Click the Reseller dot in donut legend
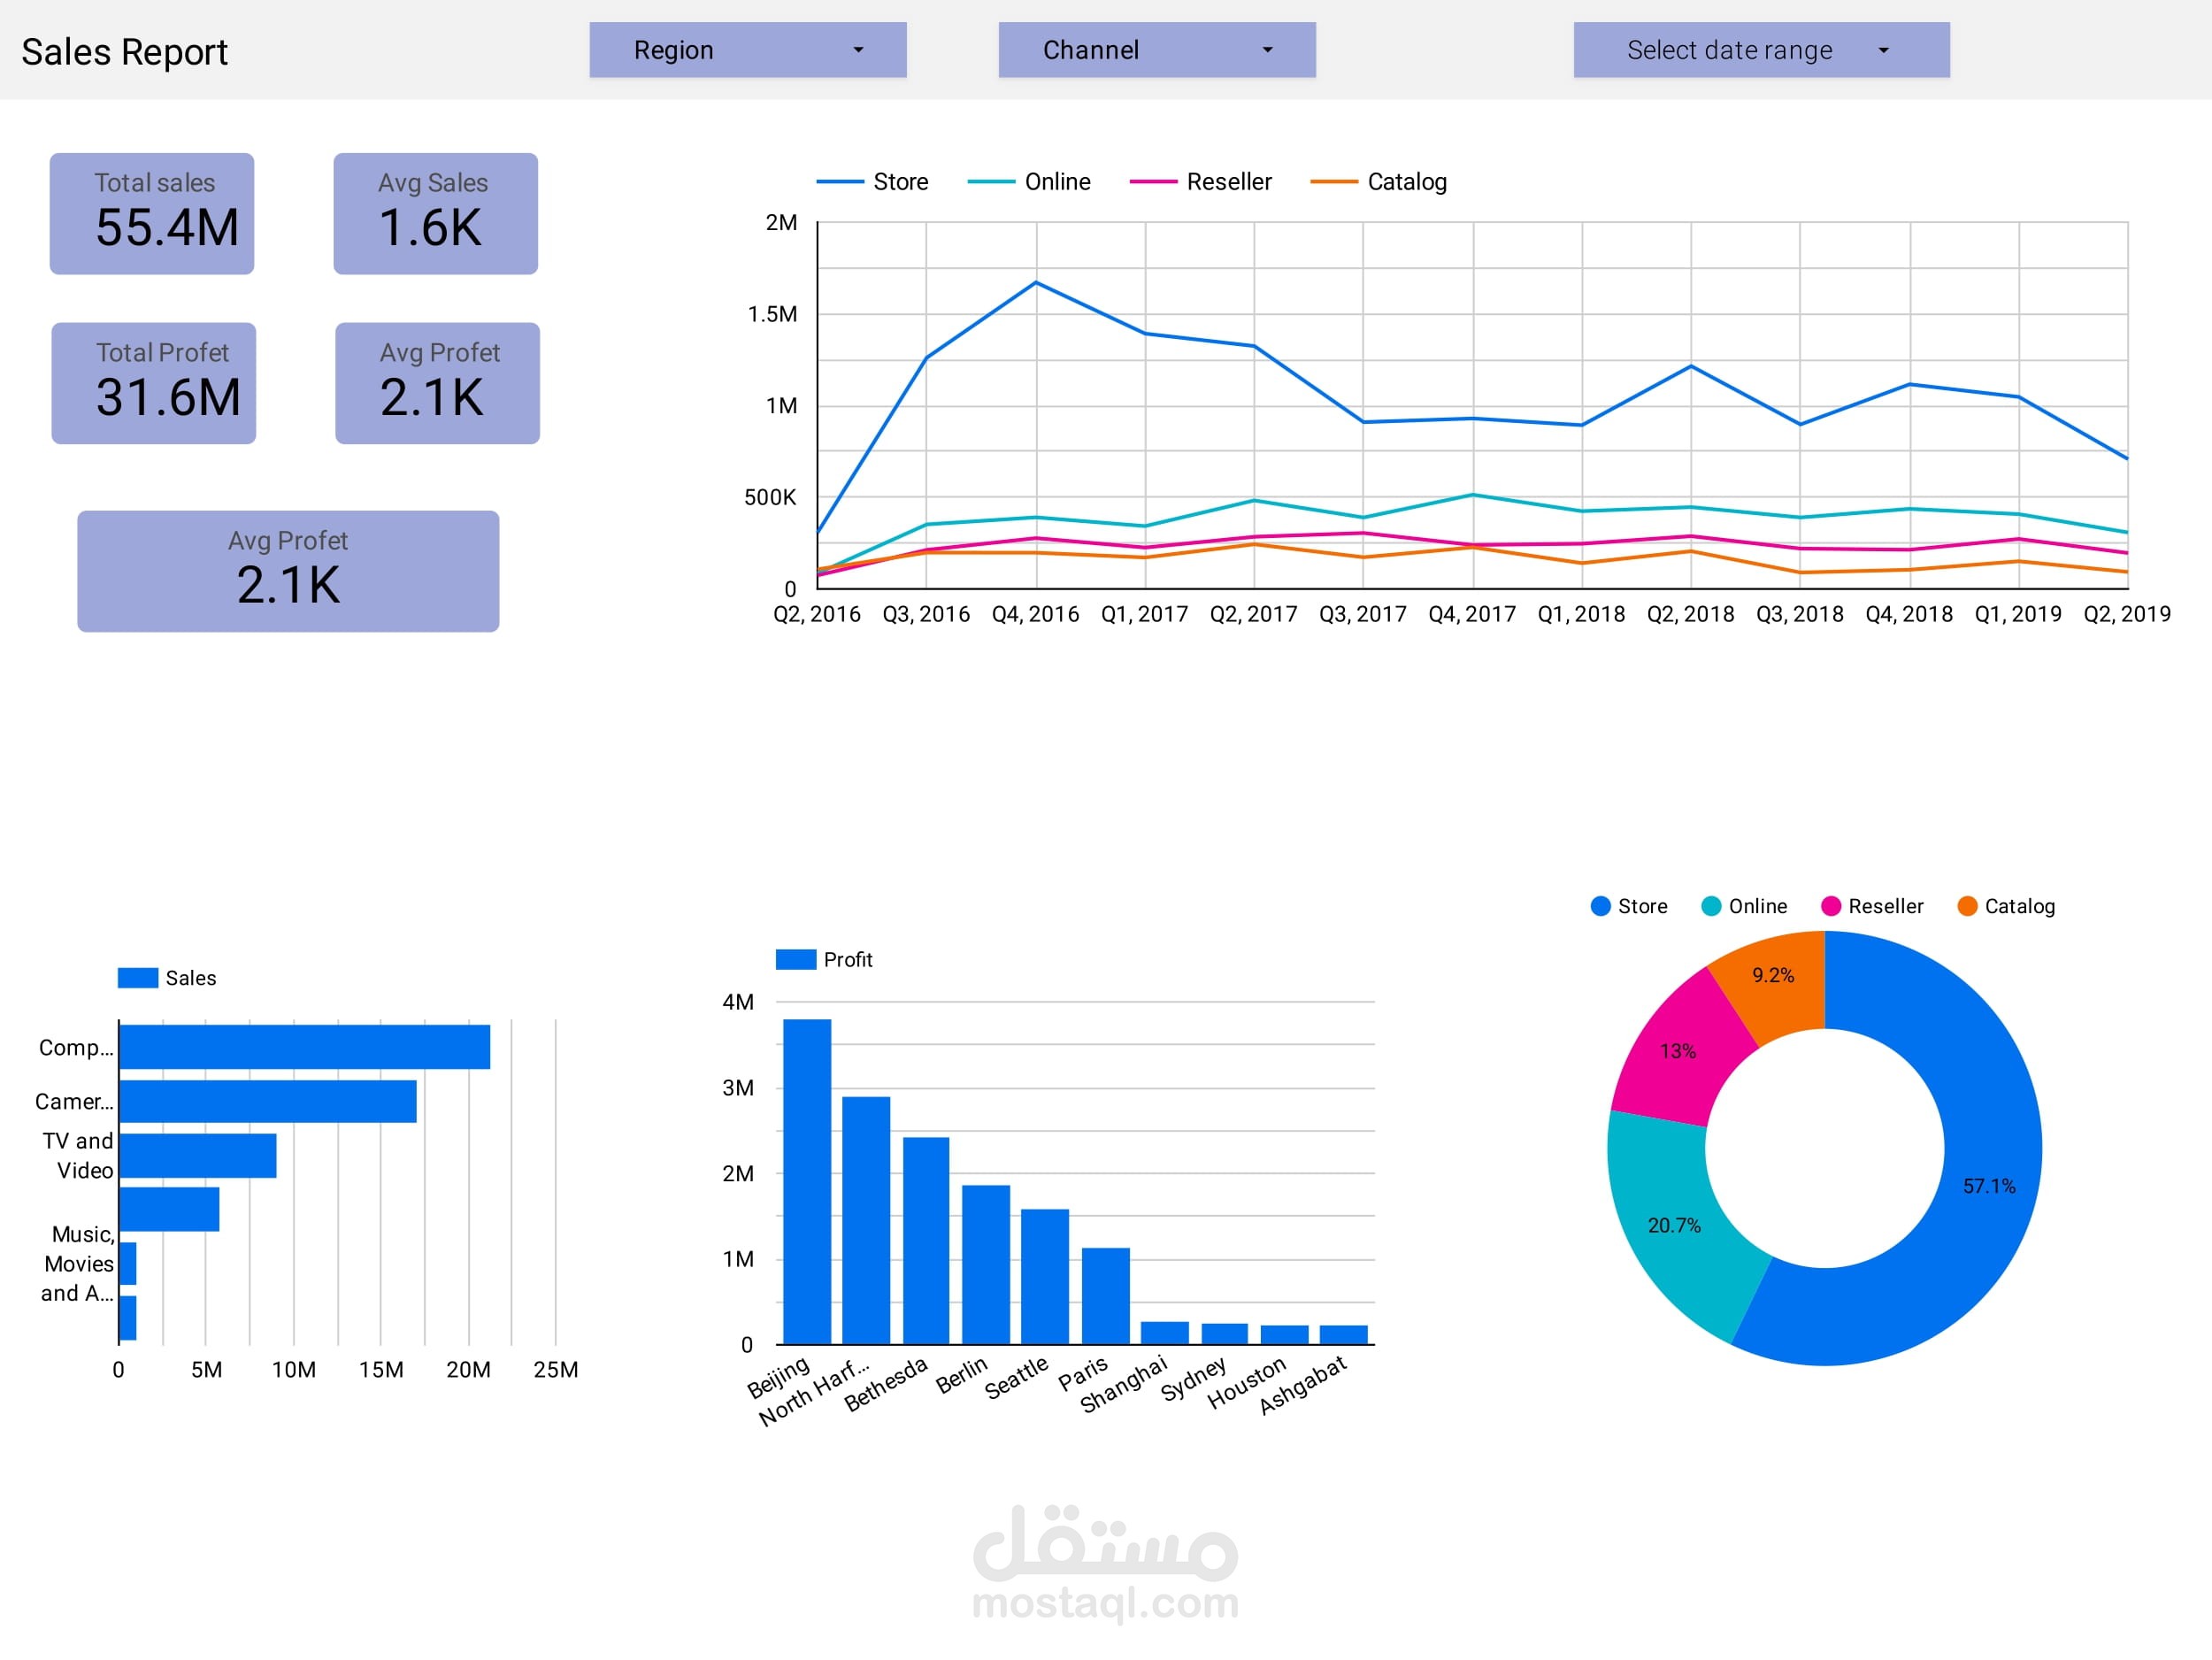Screen dimensions: 2212x1660 [x=1831, y=906]
